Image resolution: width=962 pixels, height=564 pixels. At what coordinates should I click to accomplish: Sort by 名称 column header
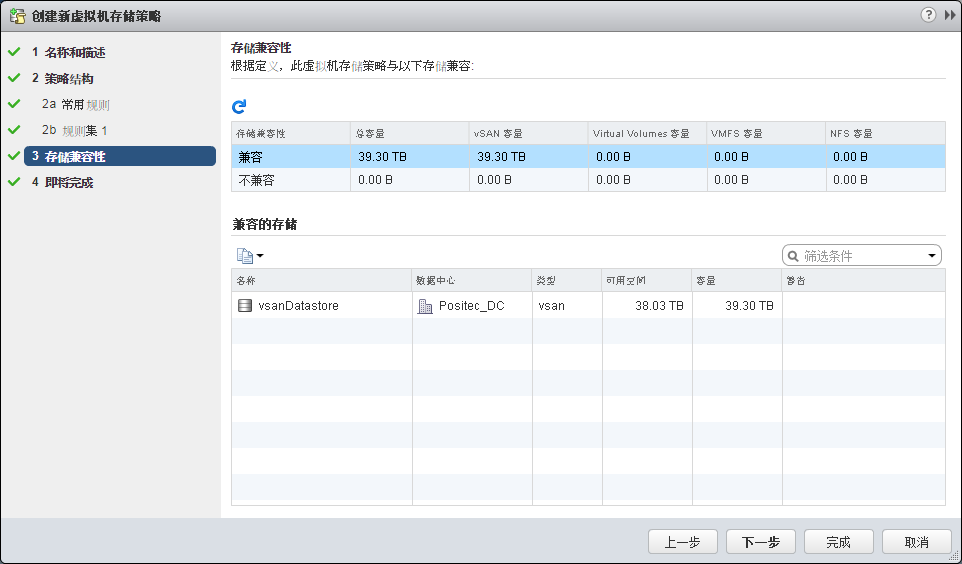click(321, 280)
